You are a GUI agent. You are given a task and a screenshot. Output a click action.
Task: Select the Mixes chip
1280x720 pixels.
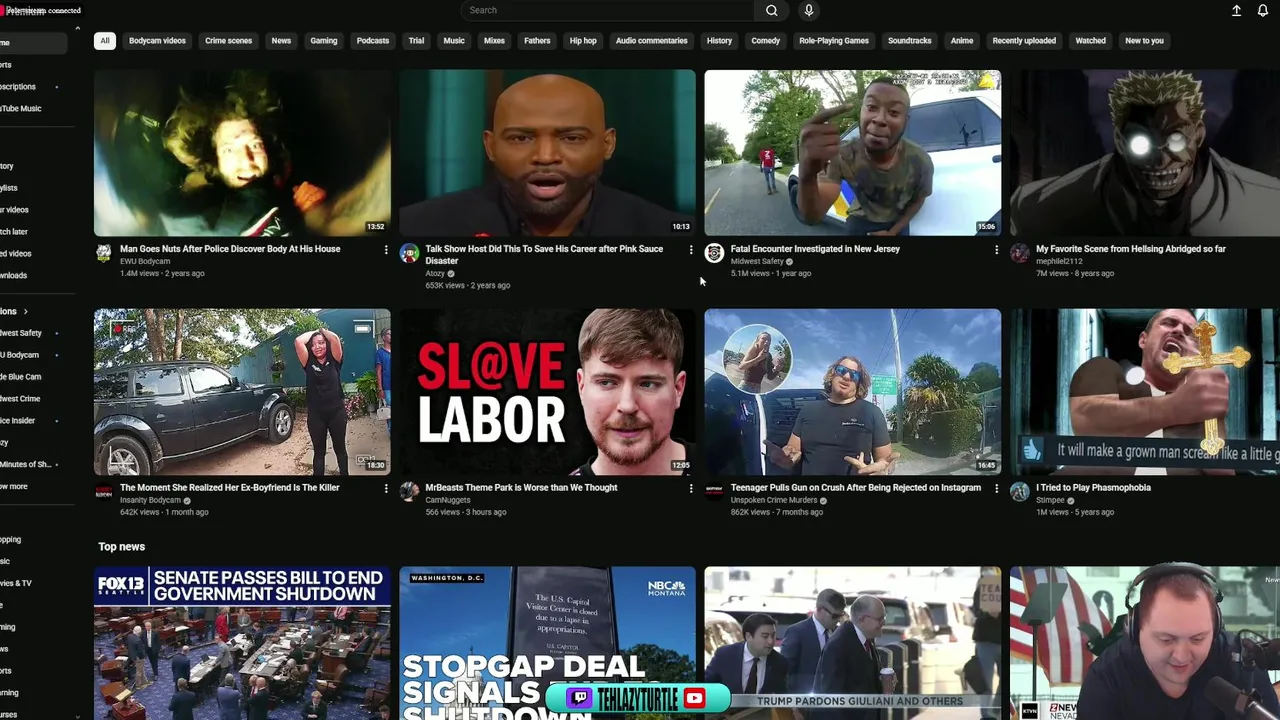click(494, 41)
